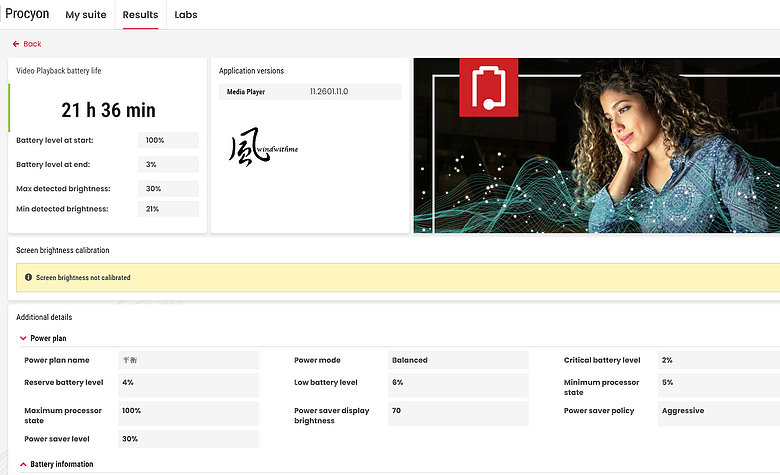Click the Power saver display brightness label

point(332,416)
